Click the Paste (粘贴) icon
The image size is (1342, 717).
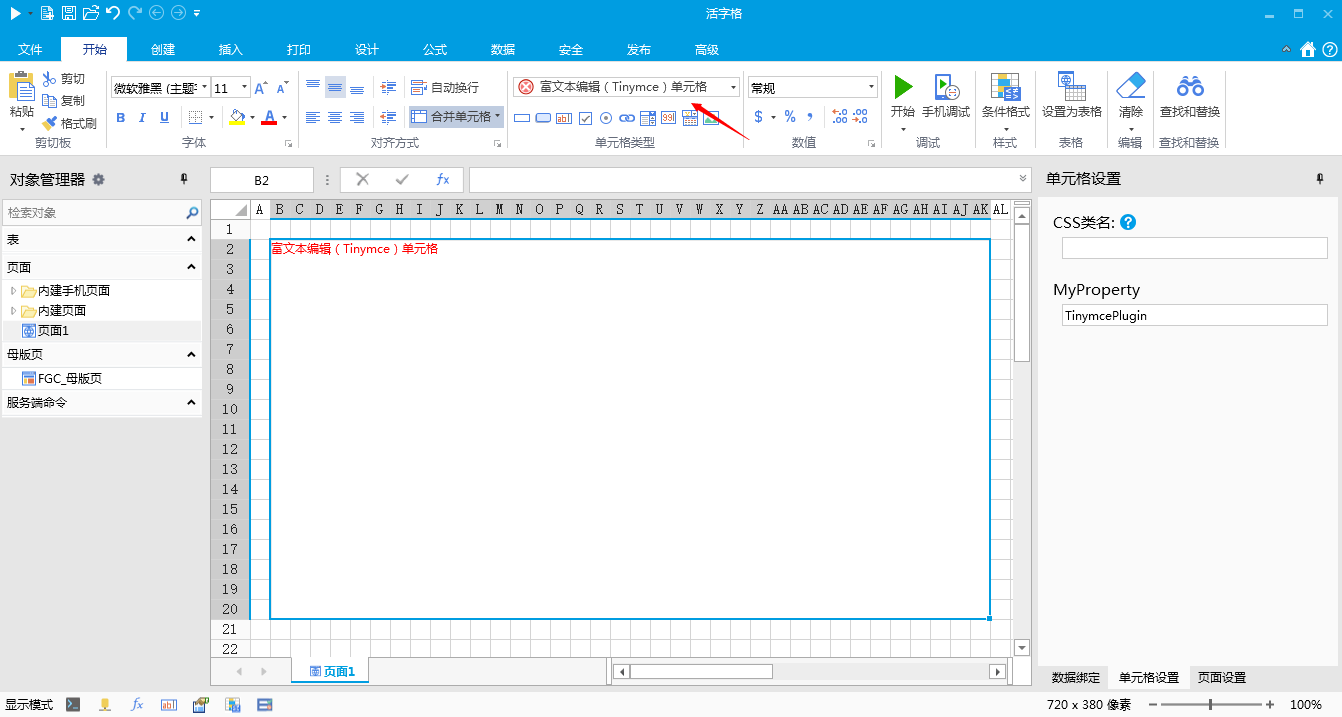coord(21,87)
